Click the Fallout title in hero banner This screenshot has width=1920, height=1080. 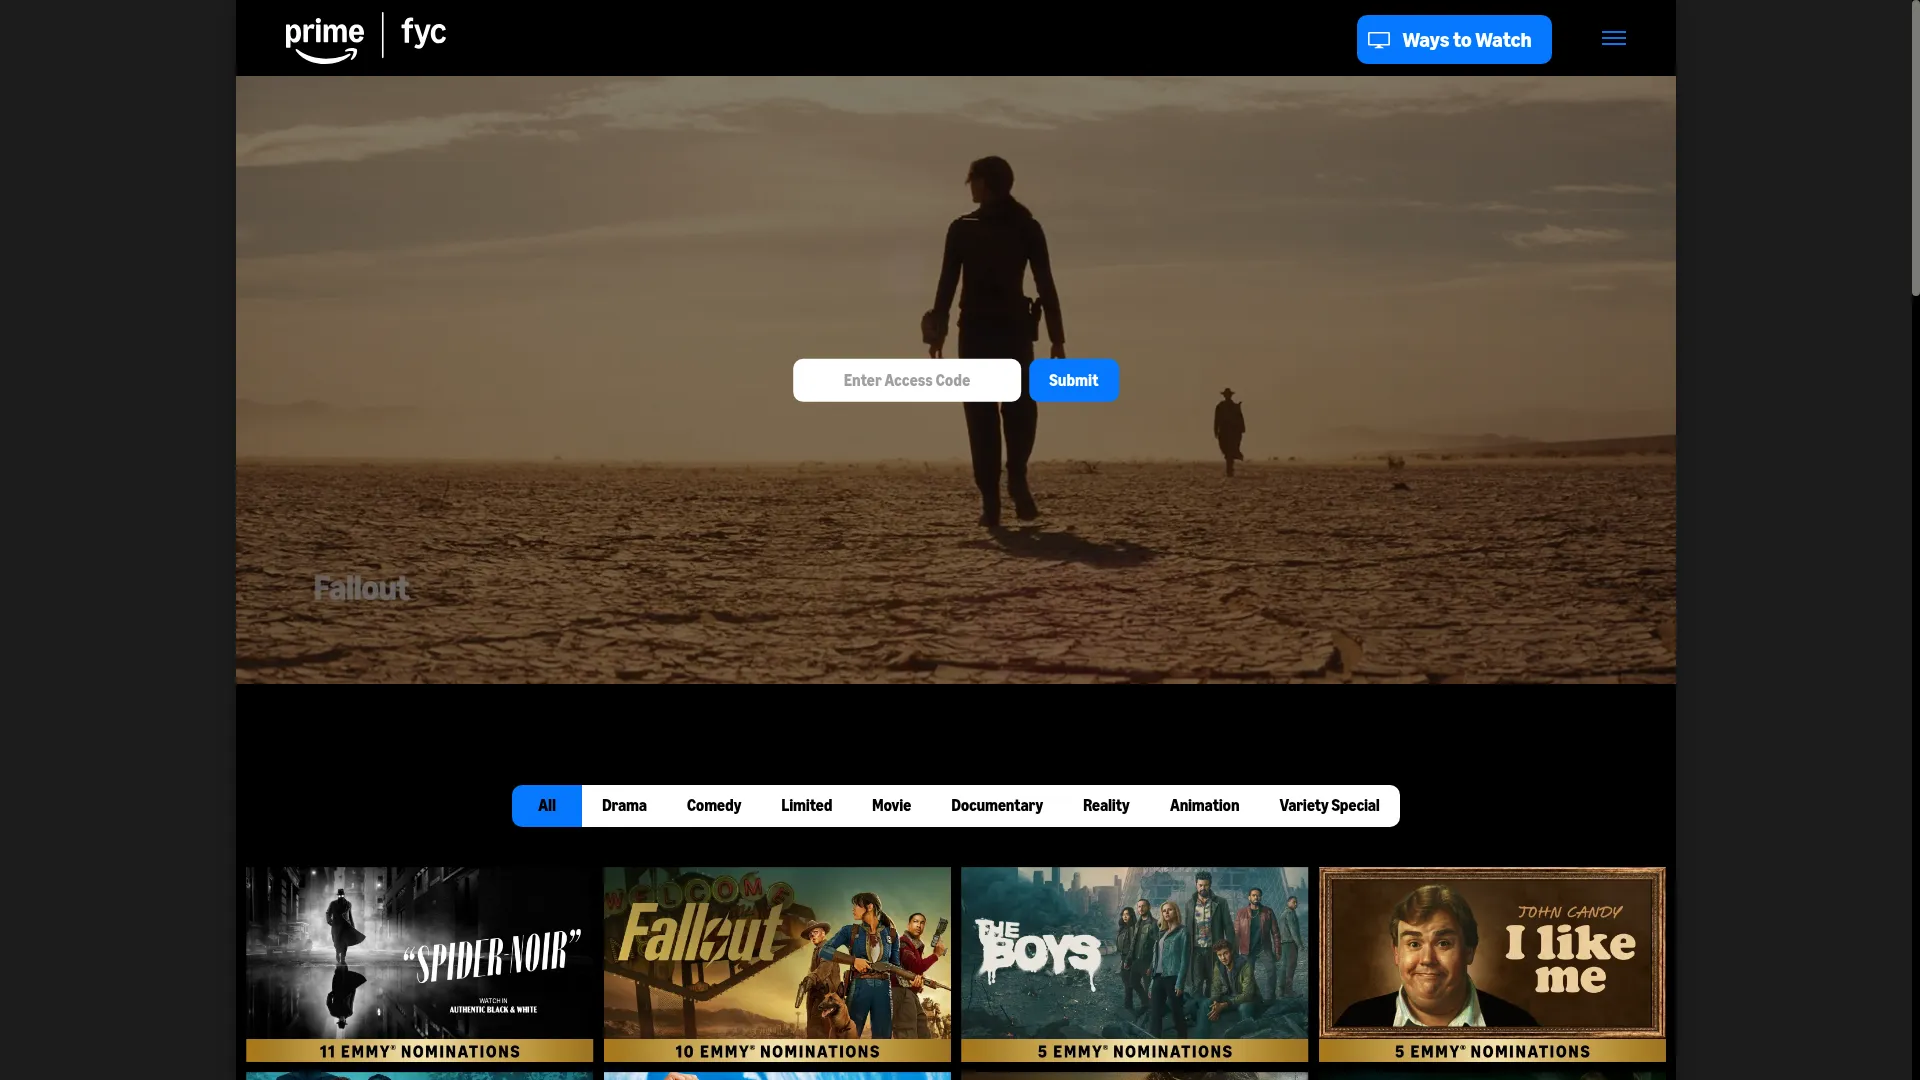pos(361,588)
